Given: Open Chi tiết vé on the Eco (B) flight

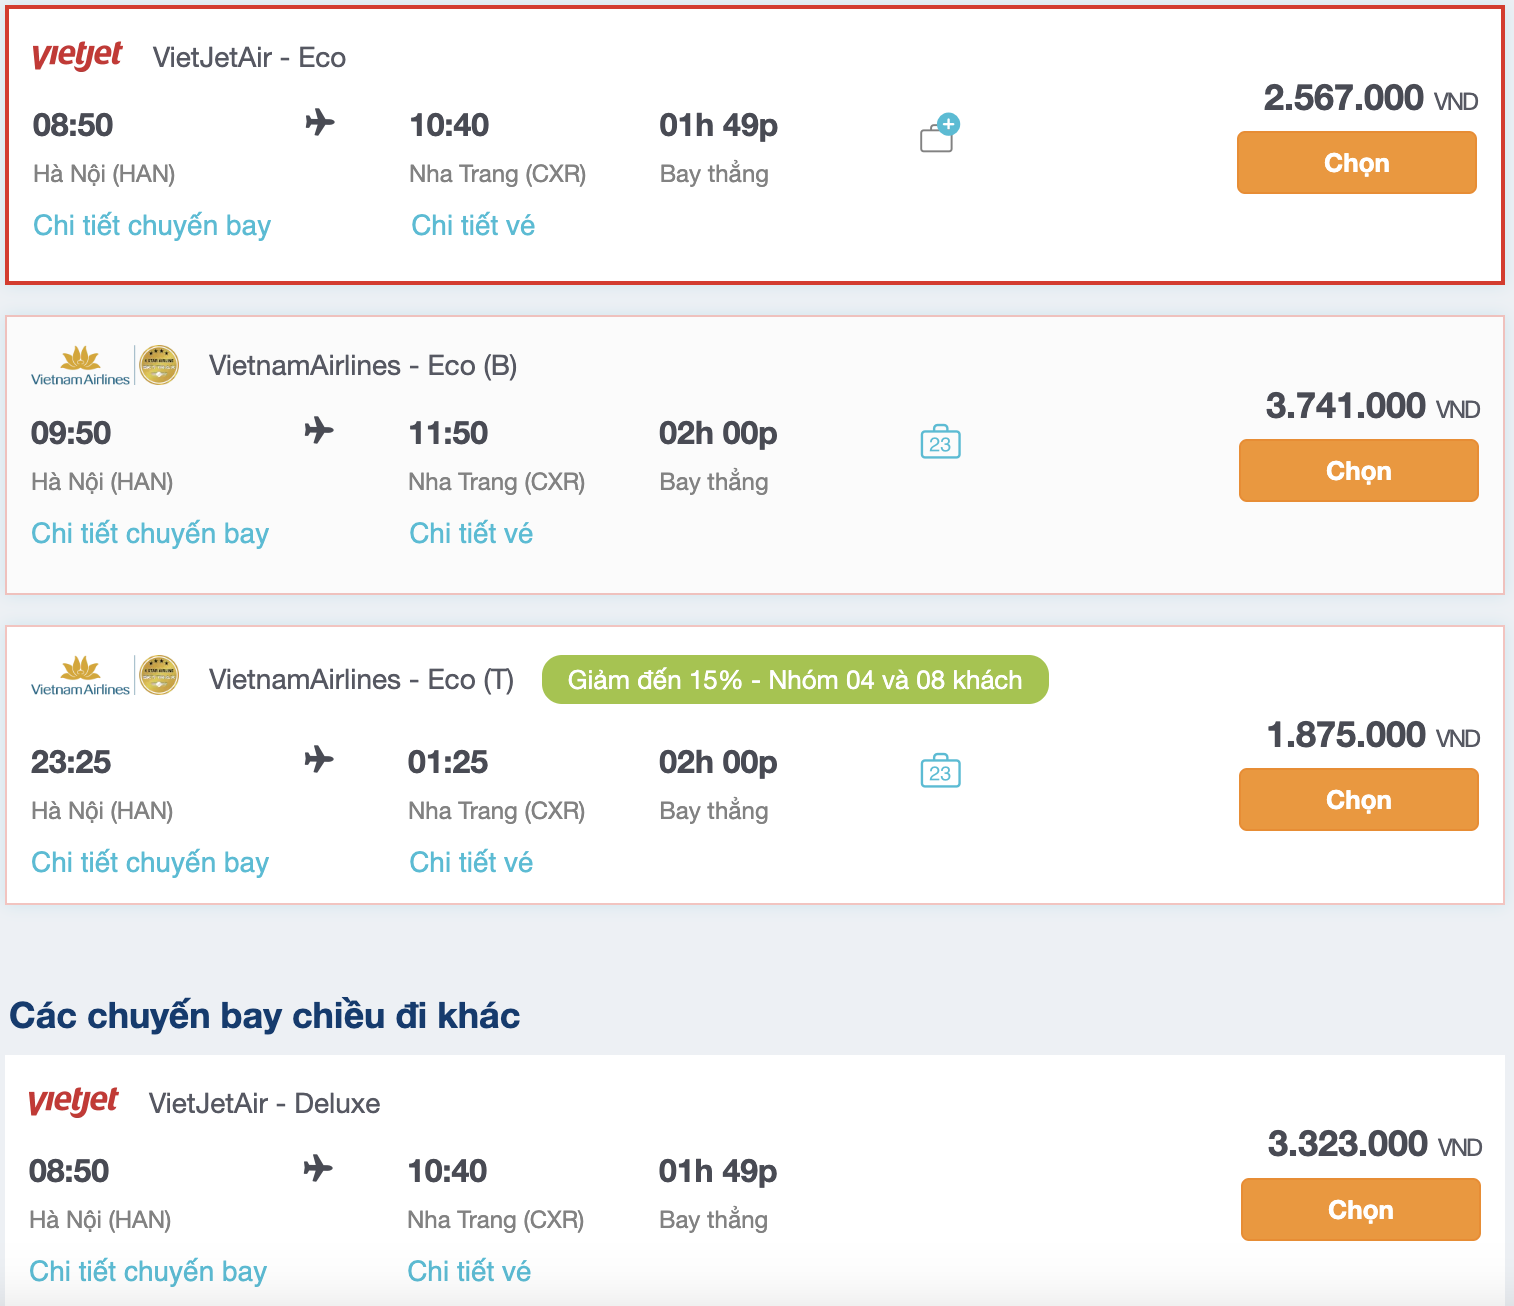Looking at the screenshot, I should click(x=471, y=532).
